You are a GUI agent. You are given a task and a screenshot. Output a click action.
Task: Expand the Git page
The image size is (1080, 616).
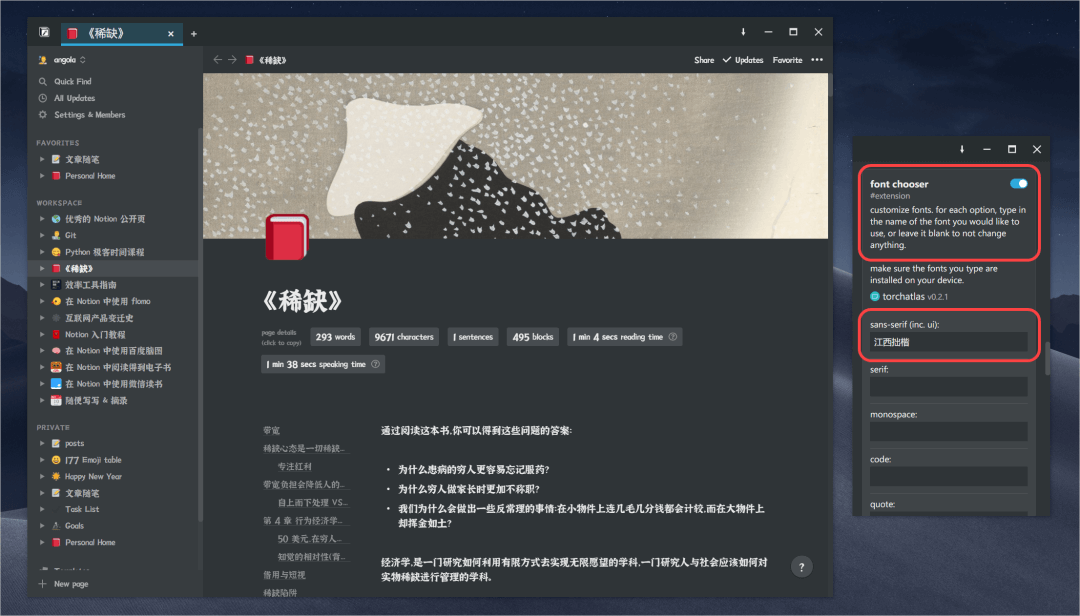(42, 235)
